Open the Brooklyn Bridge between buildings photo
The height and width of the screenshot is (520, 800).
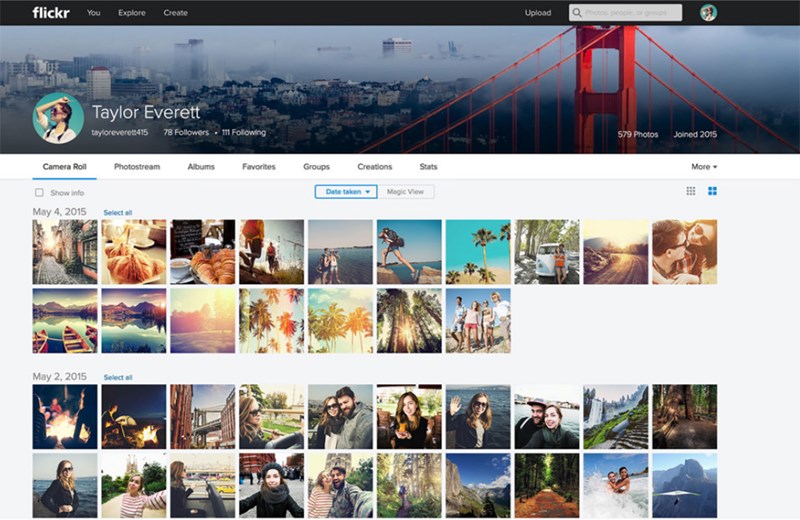click(203, 417)
